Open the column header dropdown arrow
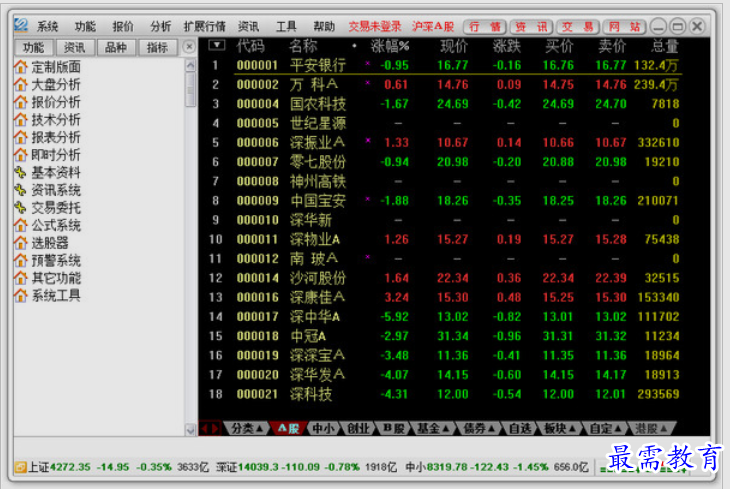This screenshot has height=489, width=730. tap(217, 45)
